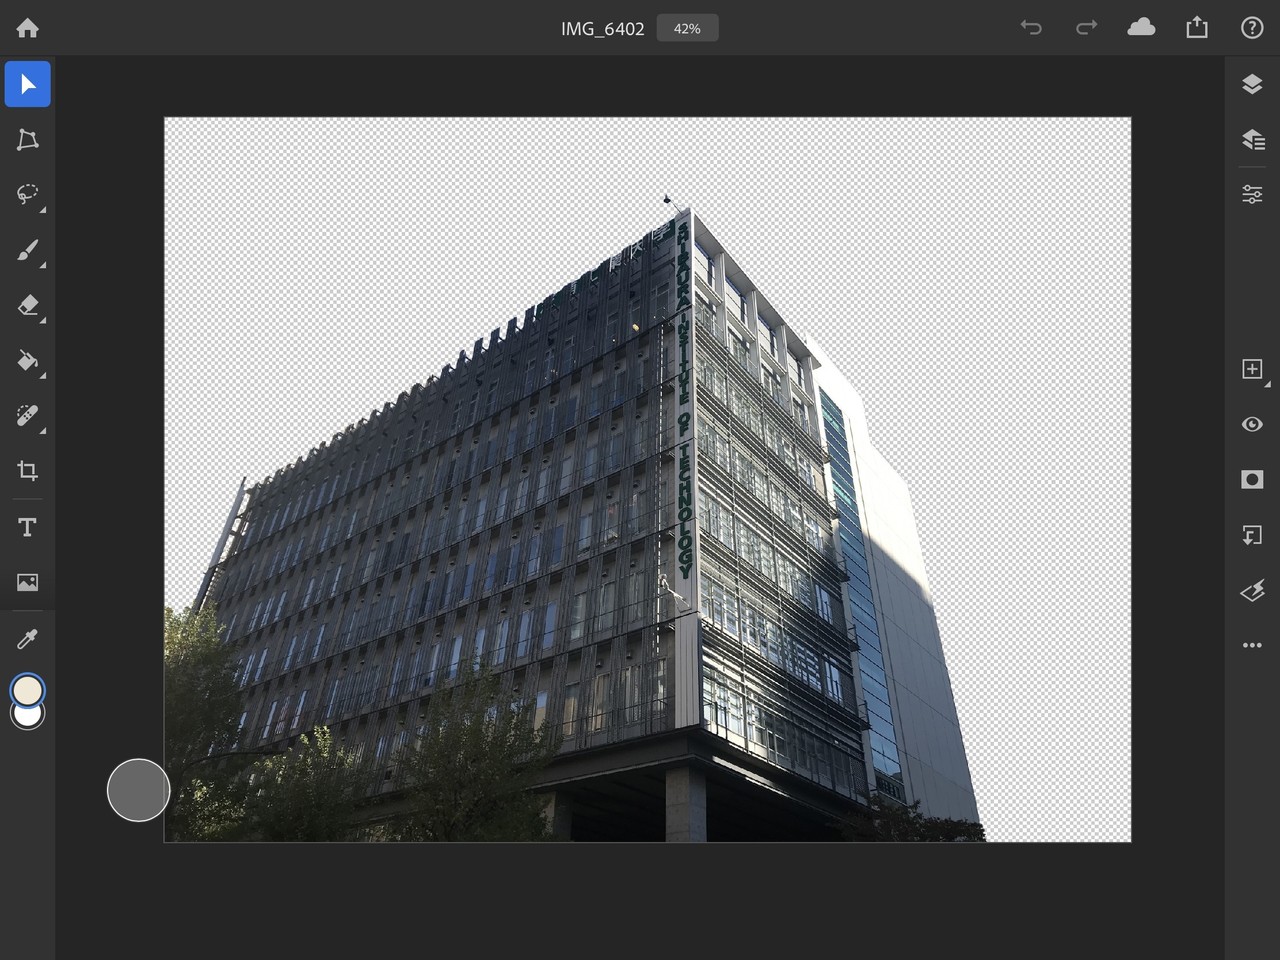Add a clipped adjustment layer

pyautogui.click(x=1252, y=535)
